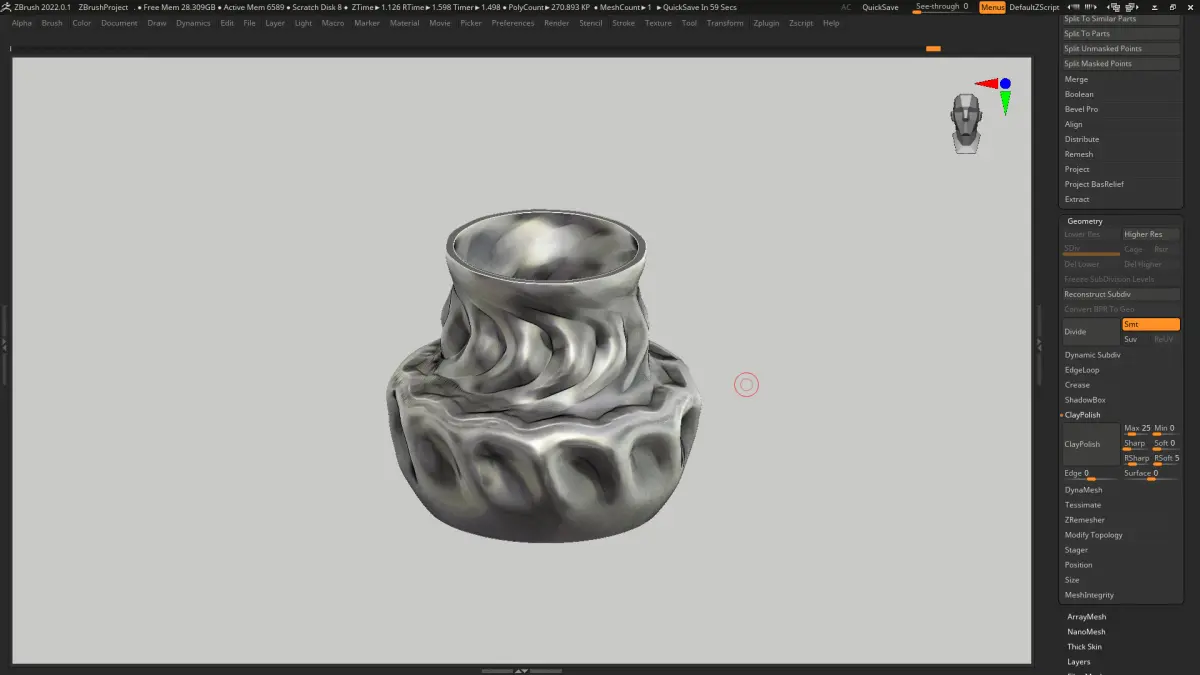1200x675 pixels.
Task: Click the Split Masked Points button
Action: 1121,63
